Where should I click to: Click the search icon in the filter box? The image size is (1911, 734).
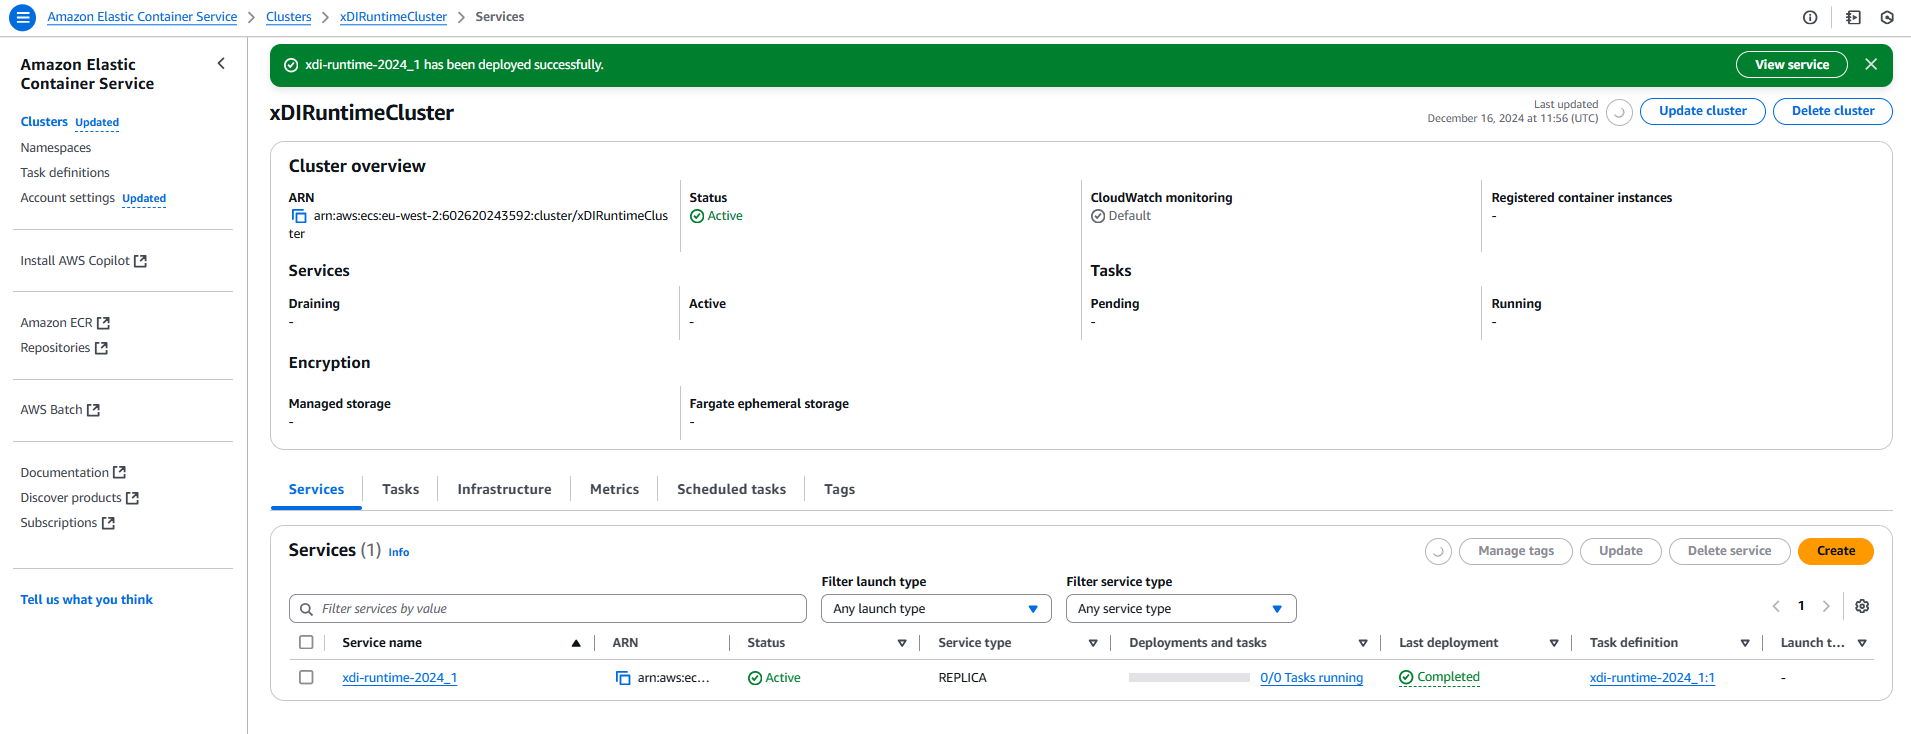coord(306,609)
